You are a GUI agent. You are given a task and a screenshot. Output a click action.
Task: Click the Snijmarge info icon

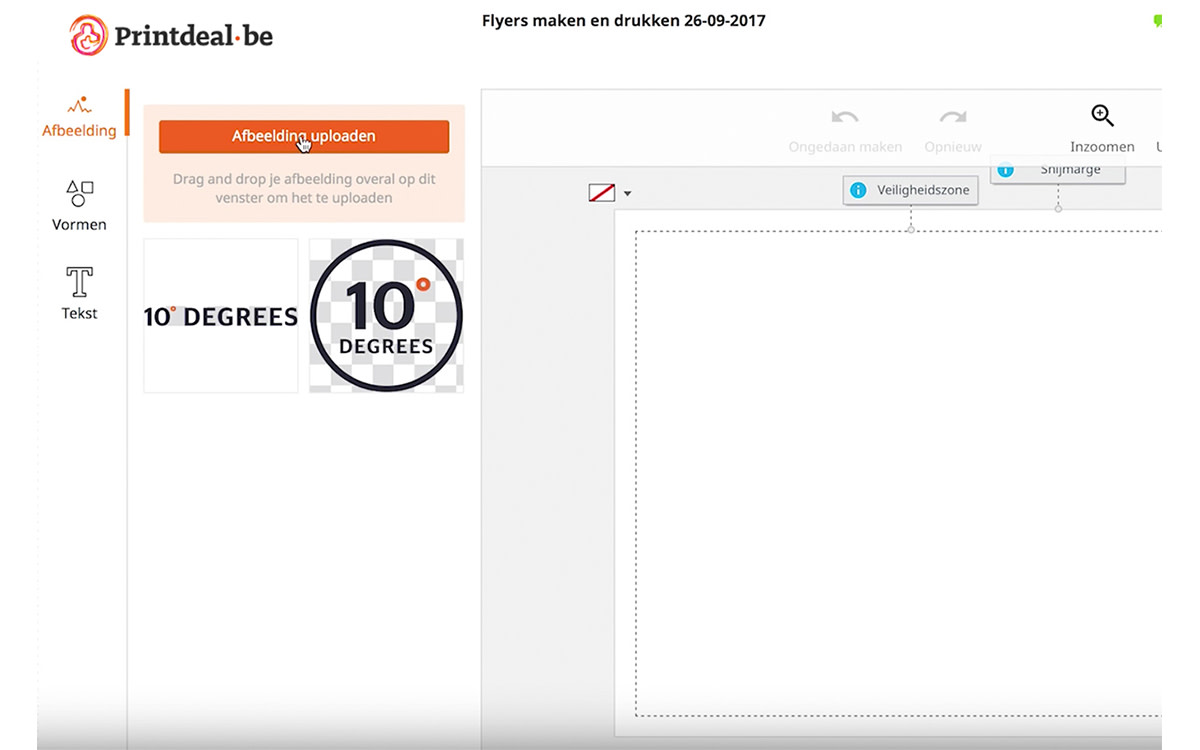1005,171
